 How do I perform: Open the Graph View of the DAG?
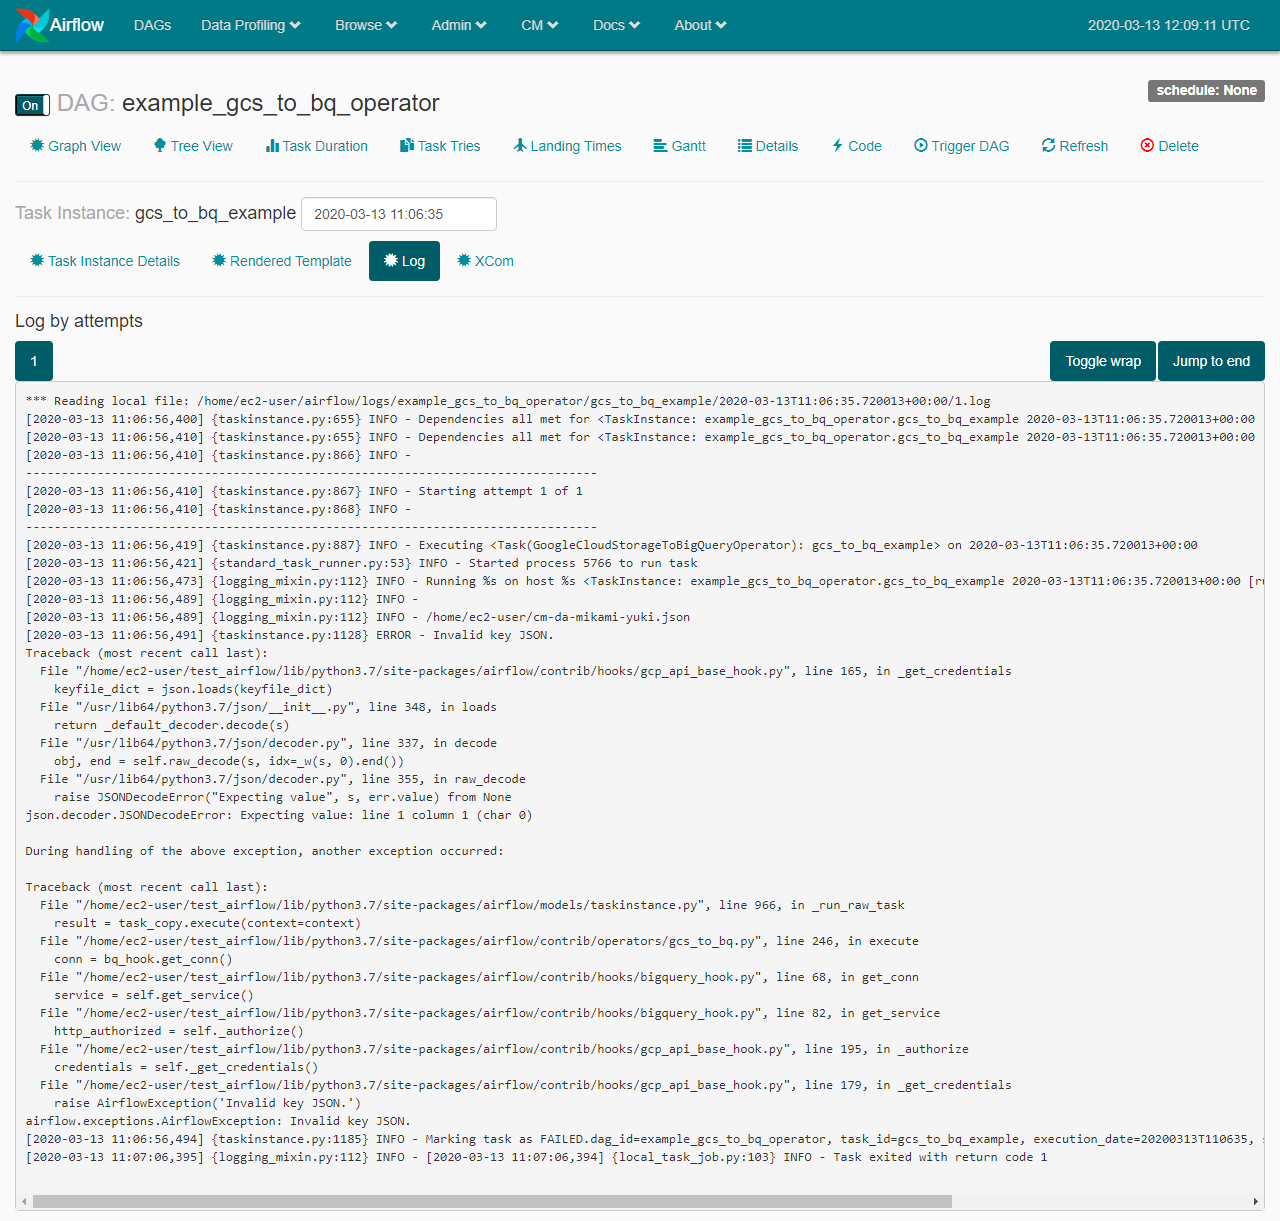click(76, 146)
